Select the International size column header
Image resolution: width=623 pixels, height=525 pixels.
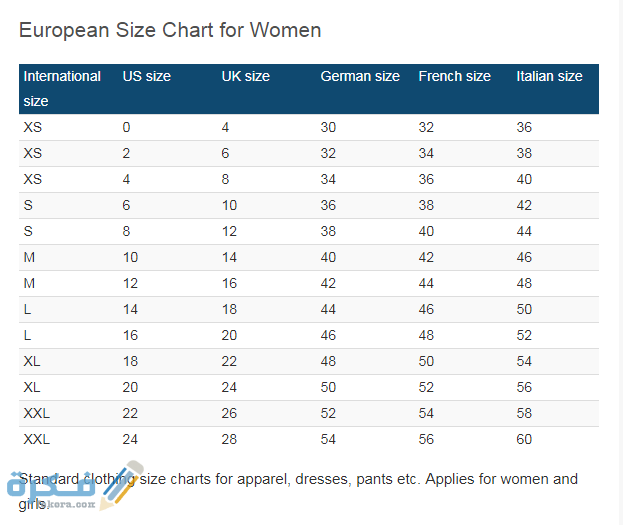coord(62,88)
